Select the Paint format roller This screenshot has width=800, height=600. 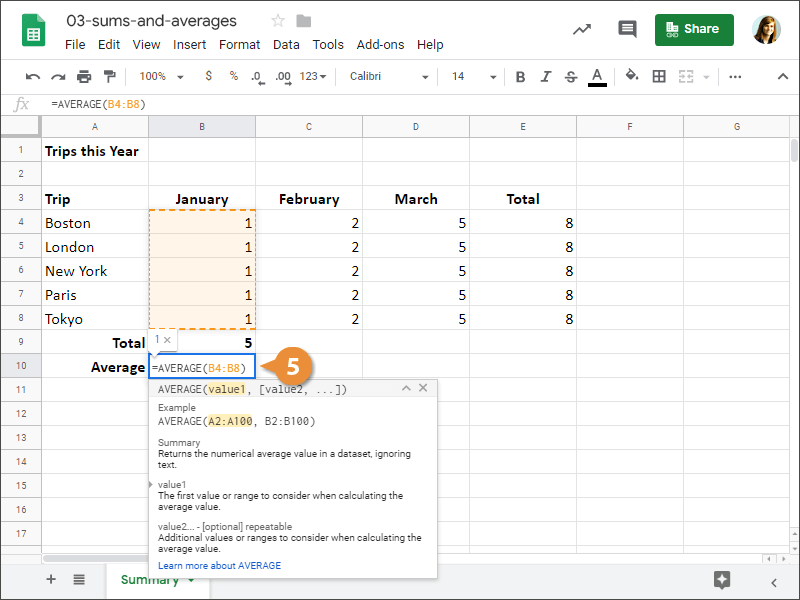(x=109, y=76)
